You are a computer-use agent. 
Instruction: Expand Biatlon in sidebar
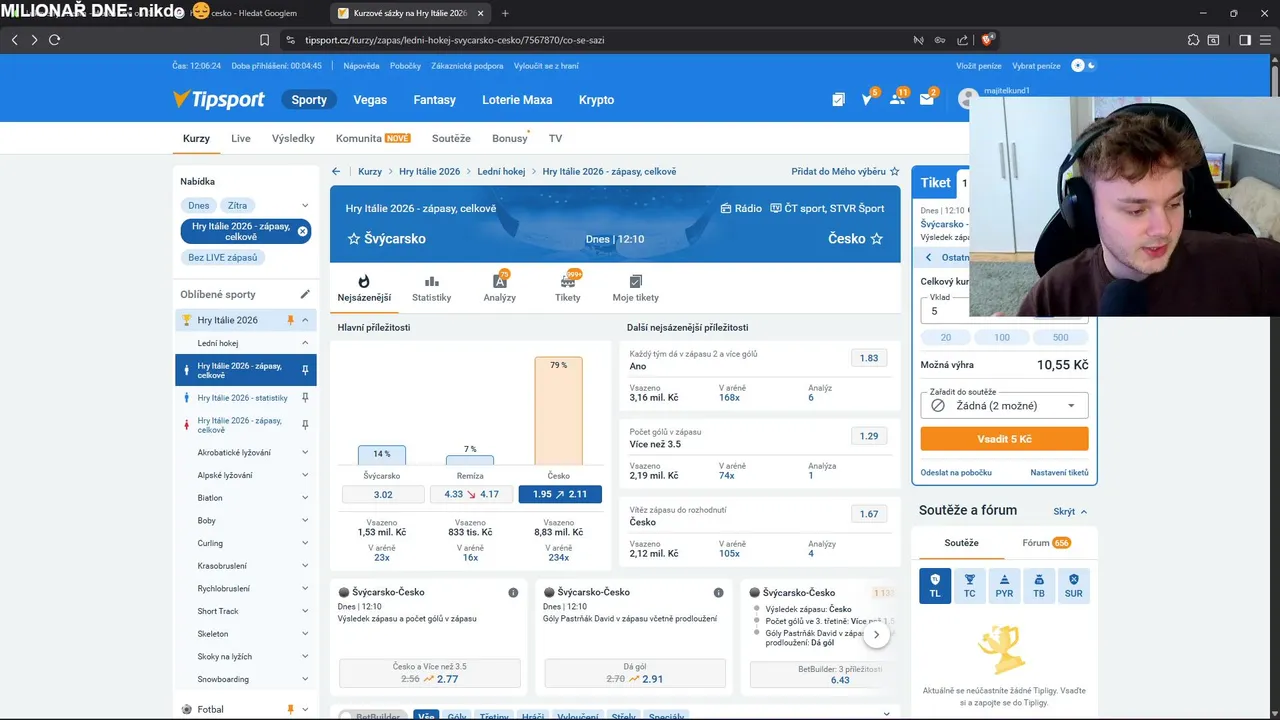(305, 498)
